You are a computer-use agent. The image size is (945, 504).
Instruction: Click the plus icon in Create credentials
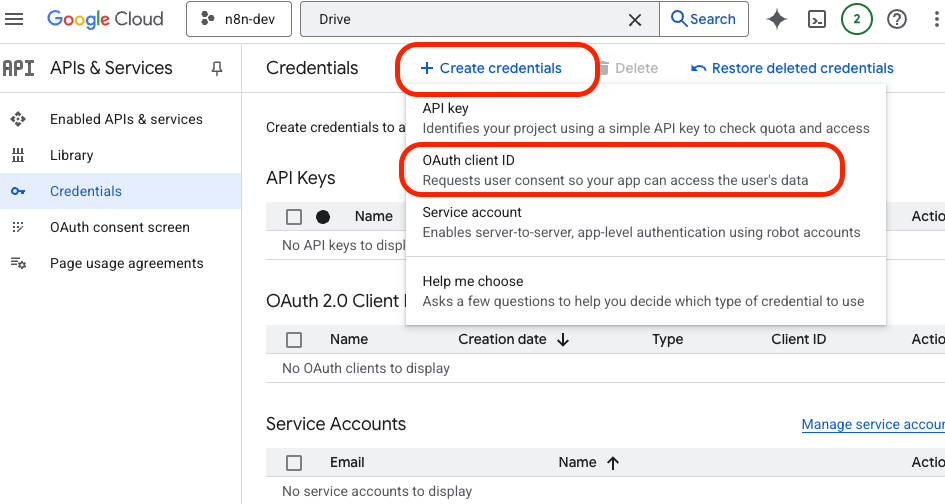click(427, 68)
